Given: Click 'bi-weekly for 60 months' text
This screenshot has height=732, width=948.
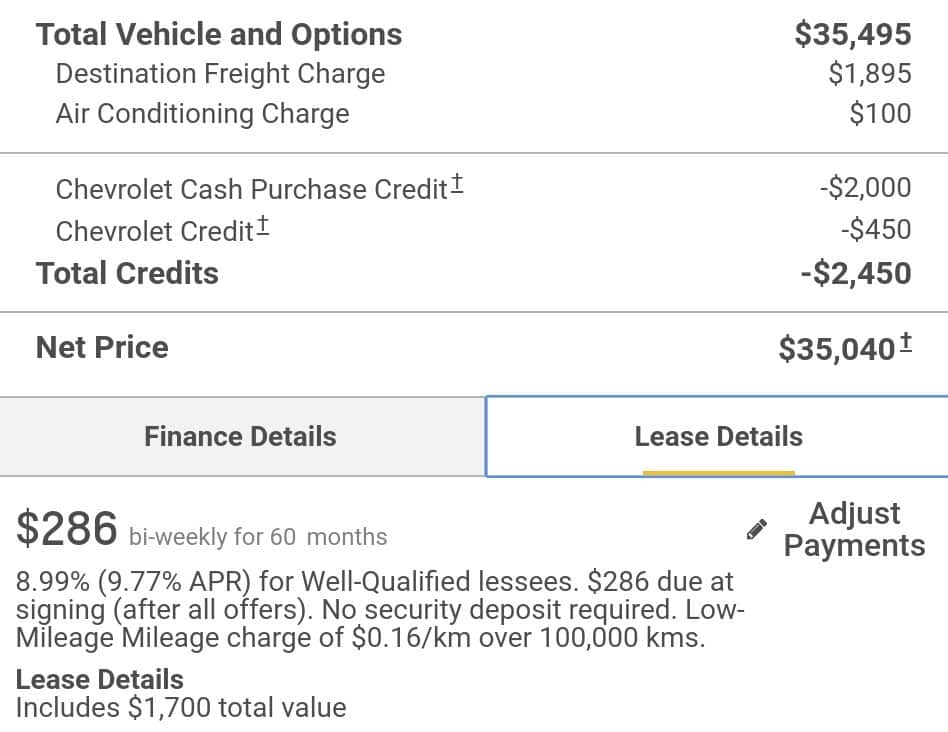Looking at the screenshot, I should click(x=258, y=537).
